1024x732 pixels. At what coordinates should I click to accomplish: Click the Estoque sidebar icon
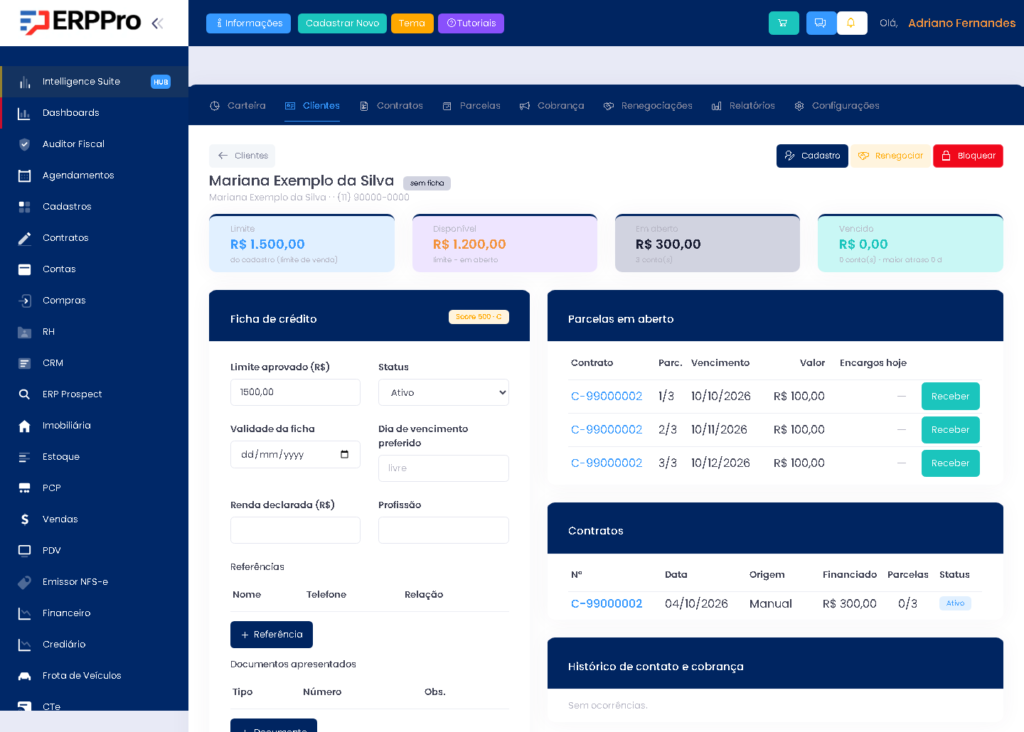(x=24, y=457)
